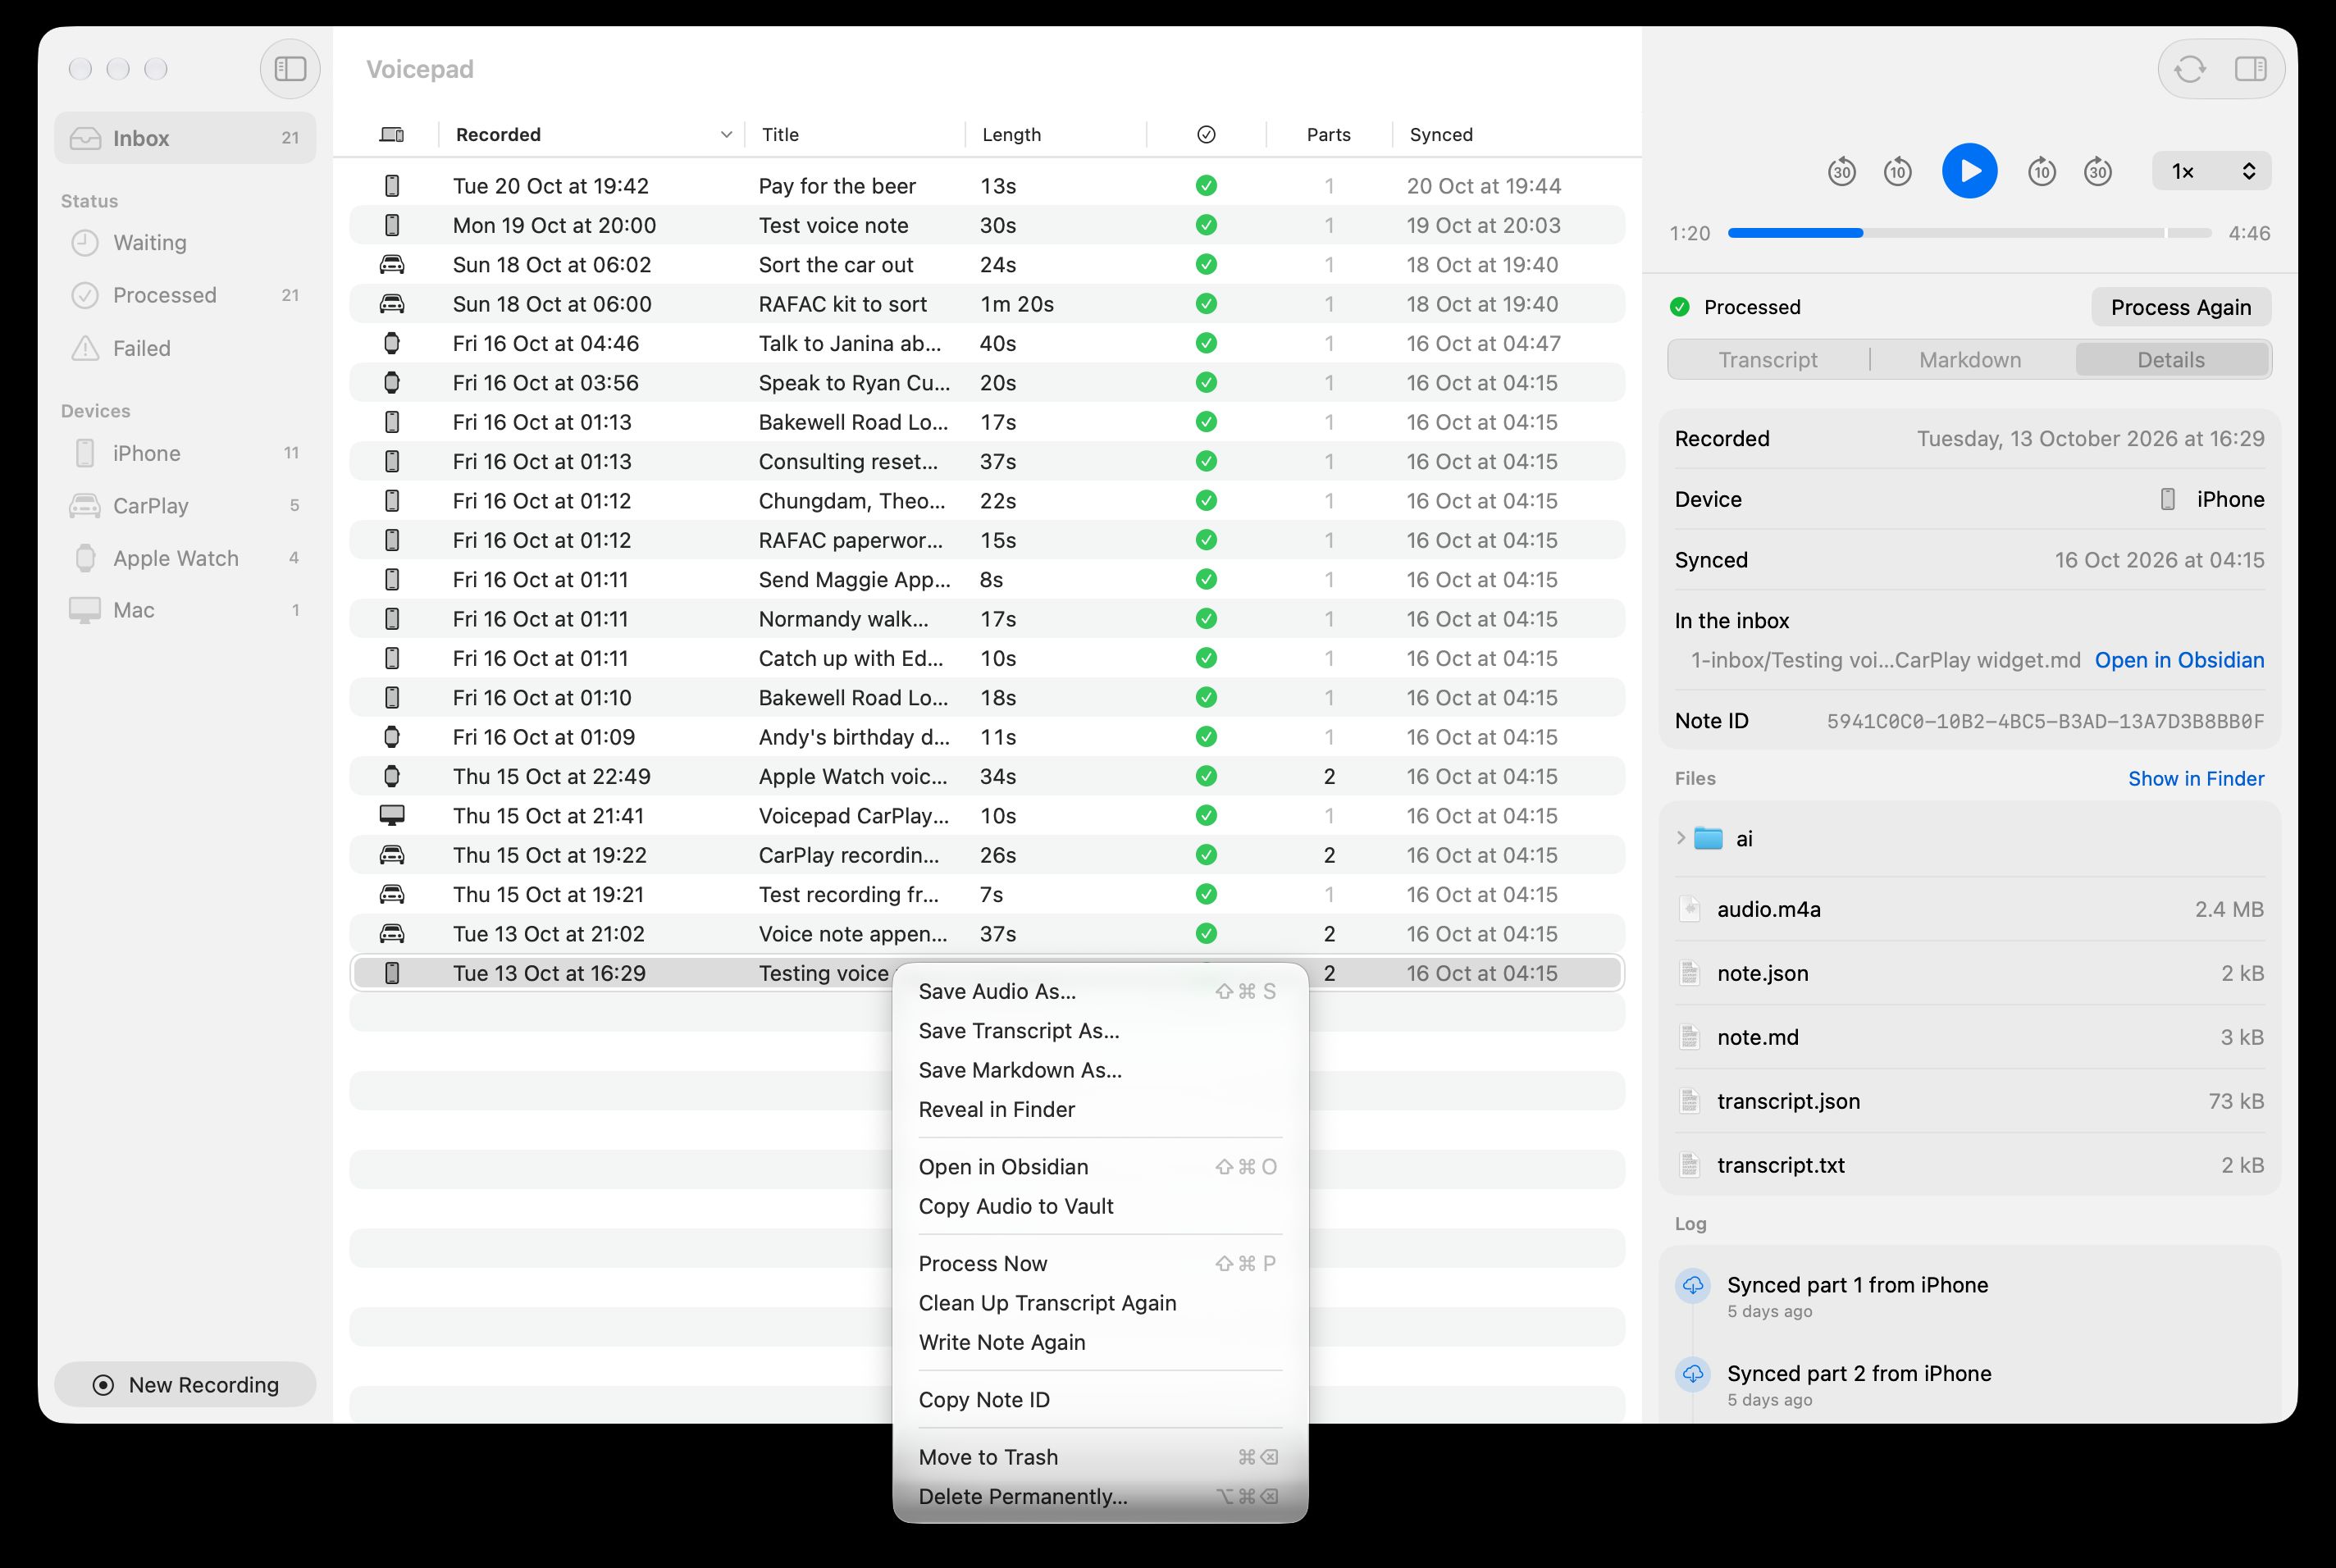2336x1568 pixels.
Task: Skip forward 30 seconds
Action: [2097, 172]
